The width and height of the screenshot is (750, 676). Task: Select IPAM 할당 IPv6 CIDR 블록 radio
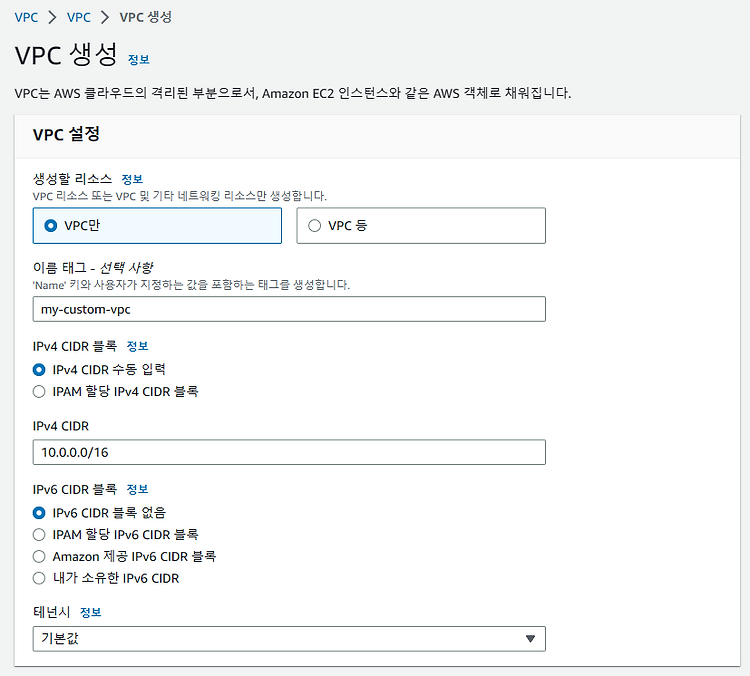(x=39, y=534)
